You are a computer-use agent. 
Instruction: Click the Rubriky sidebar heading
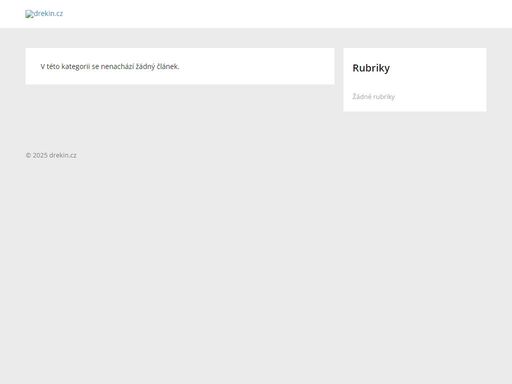371,68
